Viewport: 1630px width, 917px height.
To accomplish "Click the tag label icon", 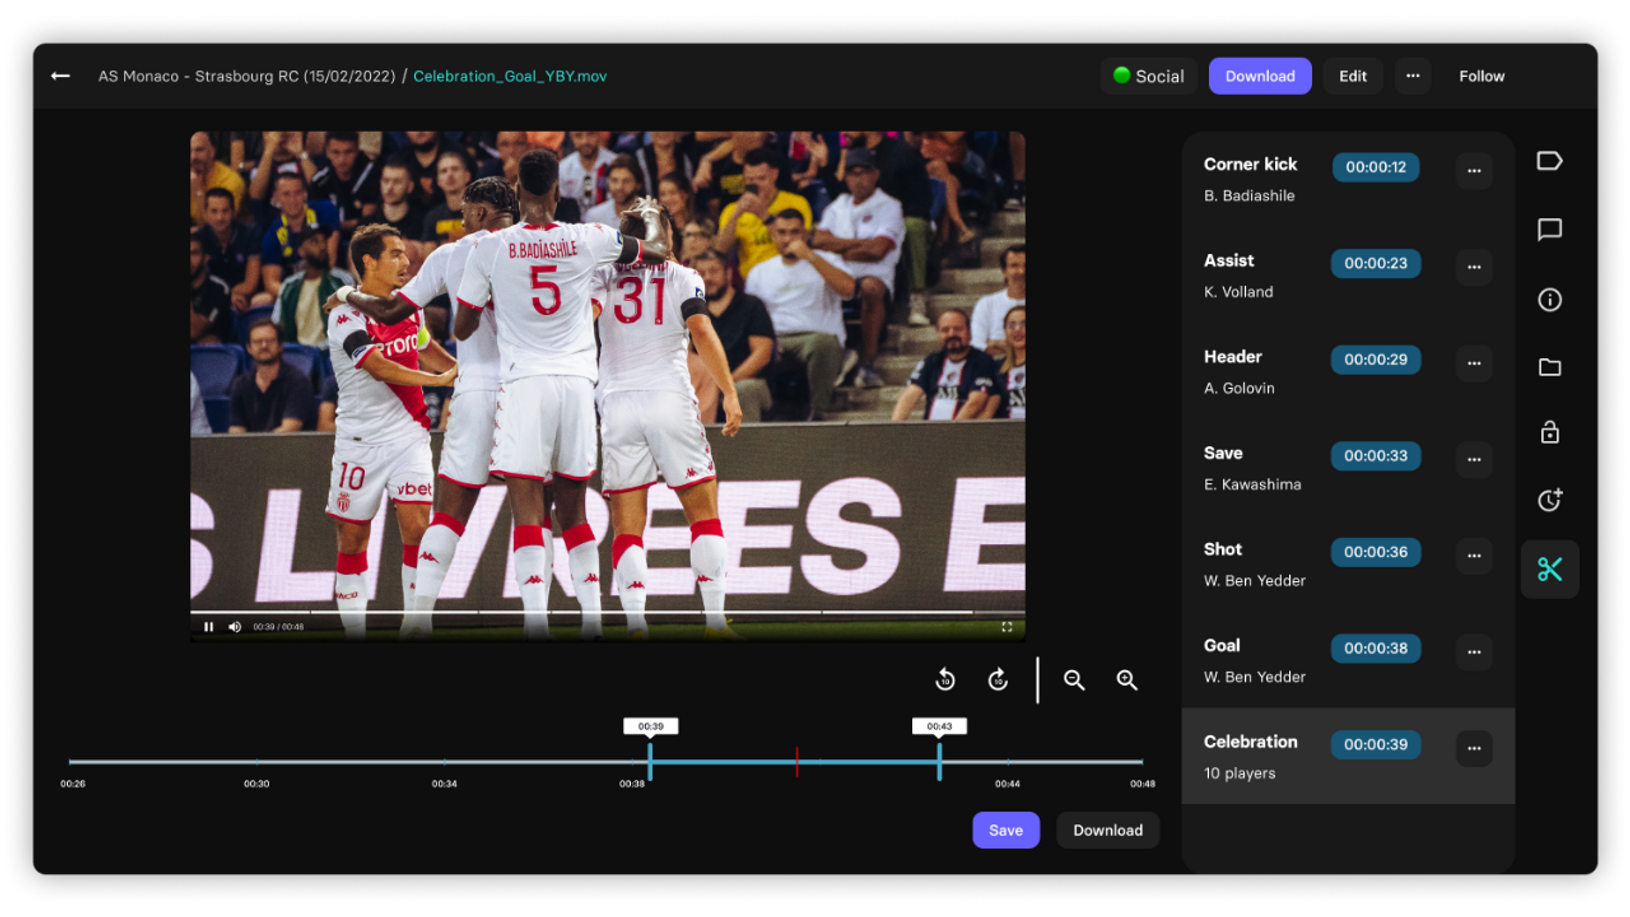I will coord(1549,161).
